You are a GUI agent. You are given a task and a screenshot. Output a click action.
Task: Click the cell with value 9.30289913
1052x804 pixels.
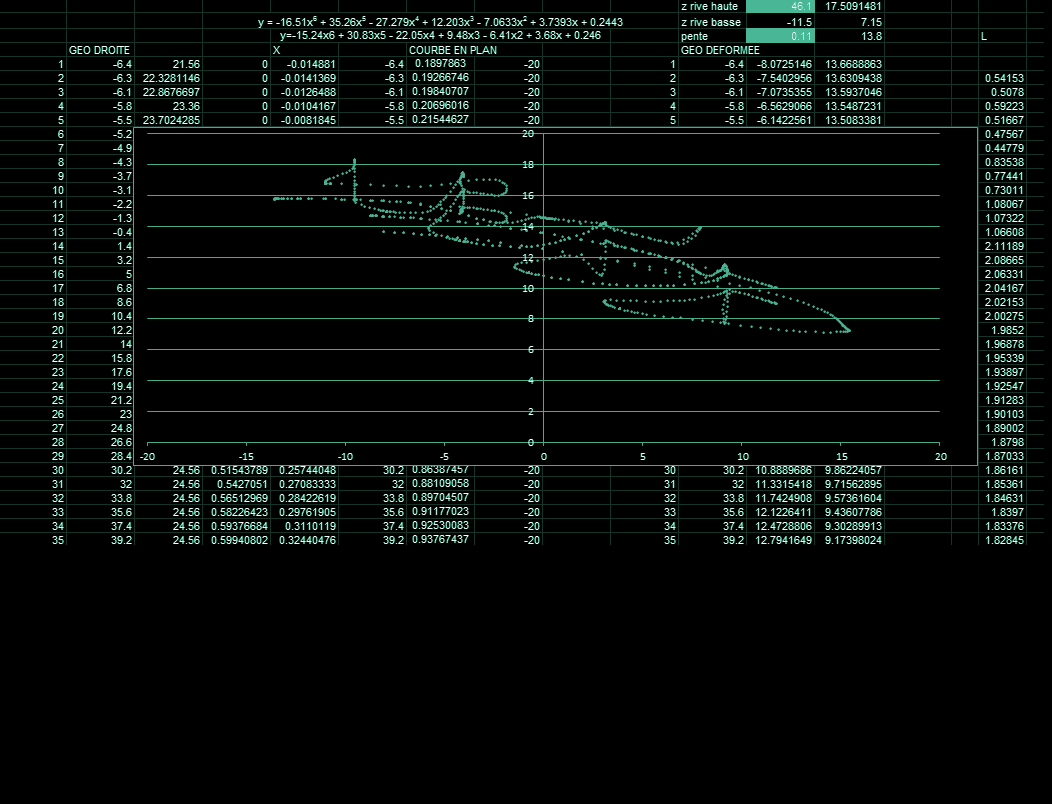(x=849, y=526)
